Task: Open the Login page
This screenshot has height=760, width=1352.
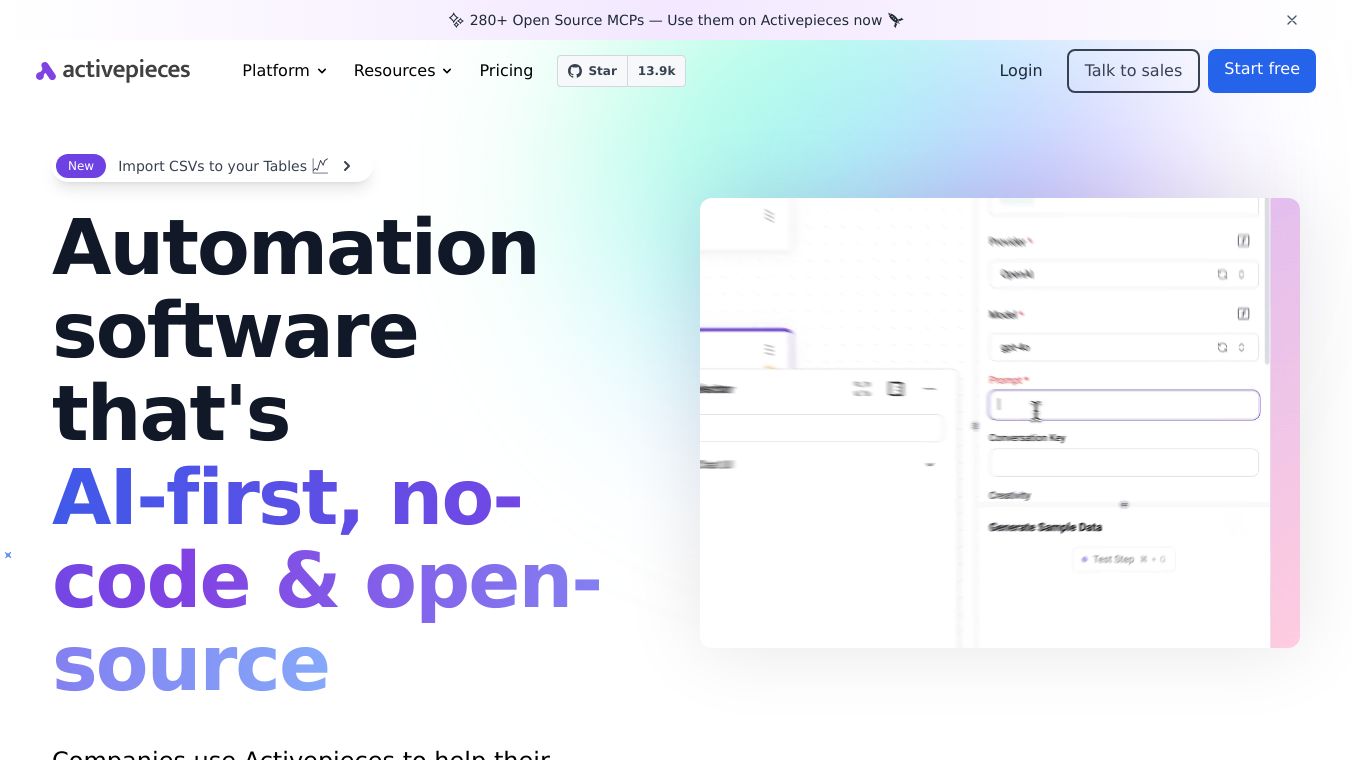Action: [1020, 71]
